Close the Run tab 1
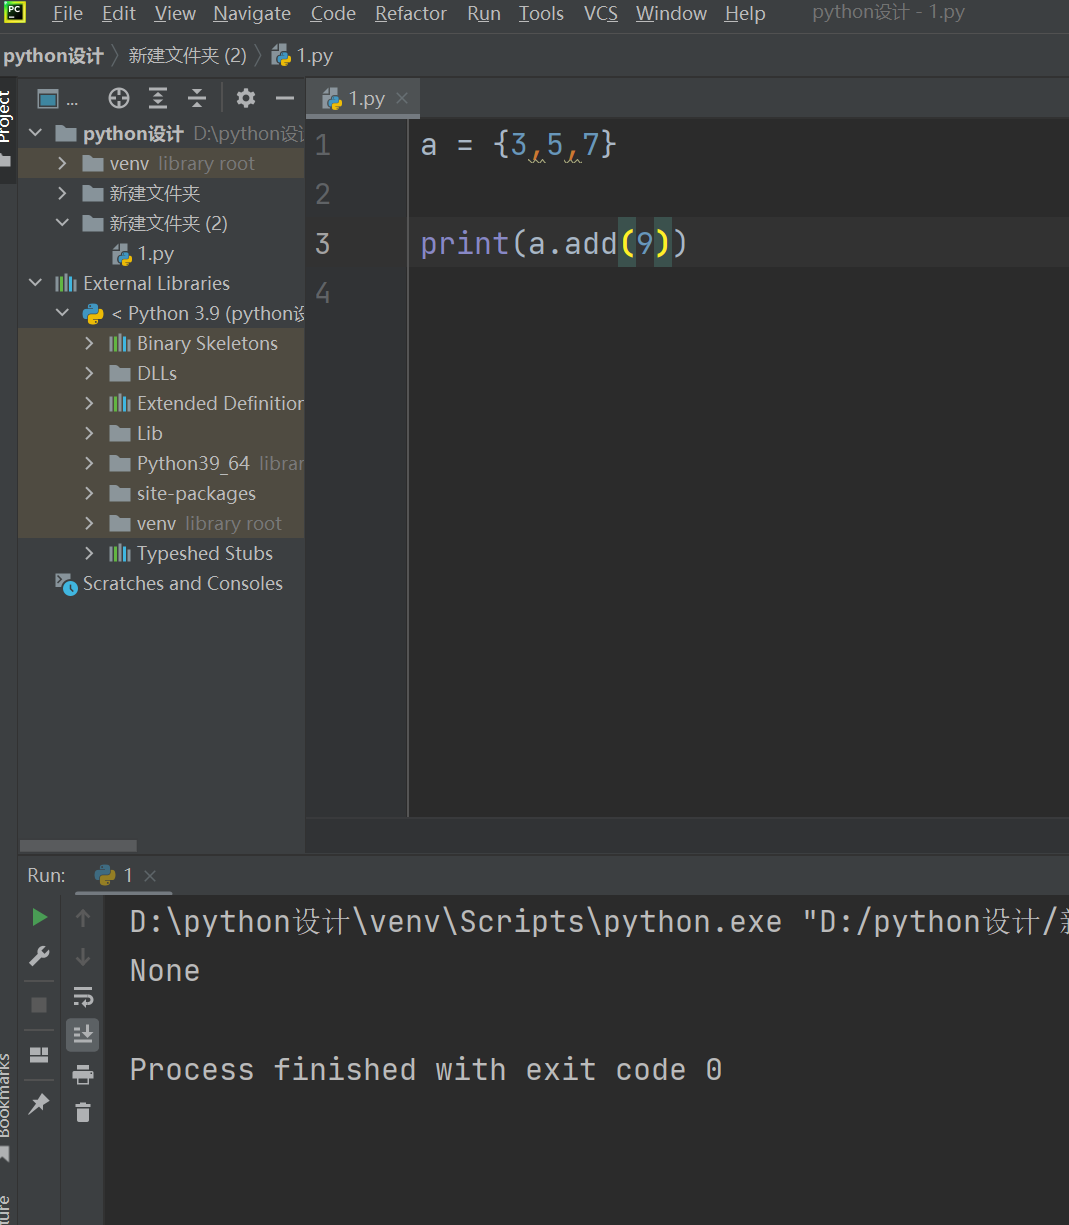This screenshot has width=1069, height=1225. point(150,875)
